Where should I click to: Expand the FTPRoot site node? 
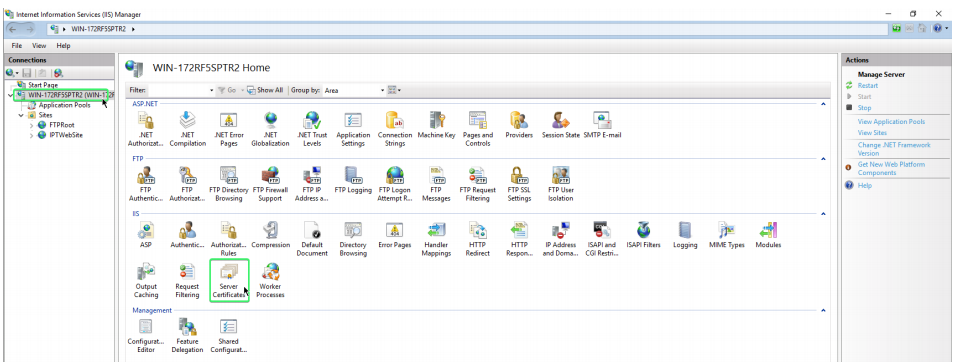(31, 125)
